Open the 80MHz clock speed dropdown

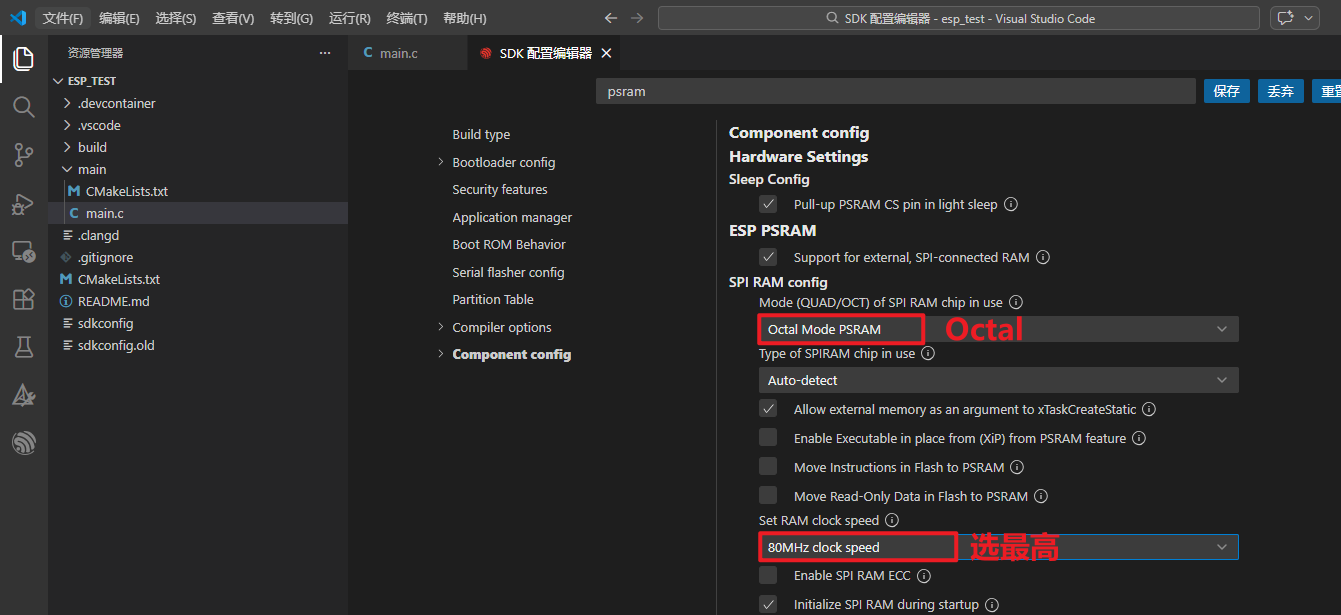tap(998, 547)
